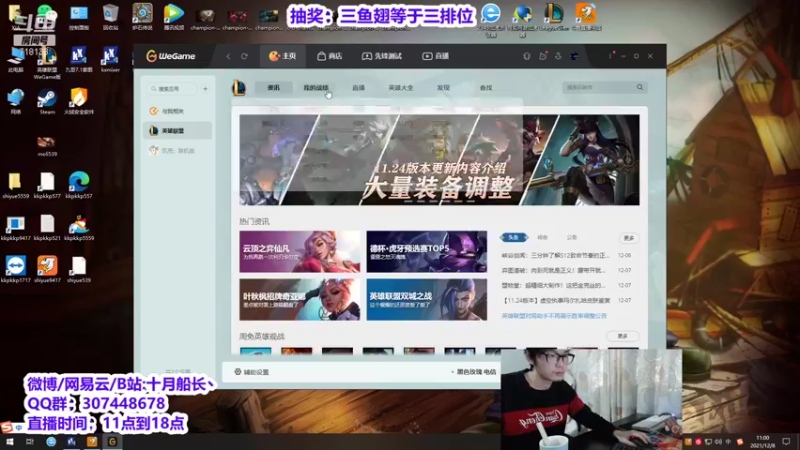Click the 黑色玫瑰 电信 server selector
This screenshot has width=800, height=450.
click(x=473, y=372)
